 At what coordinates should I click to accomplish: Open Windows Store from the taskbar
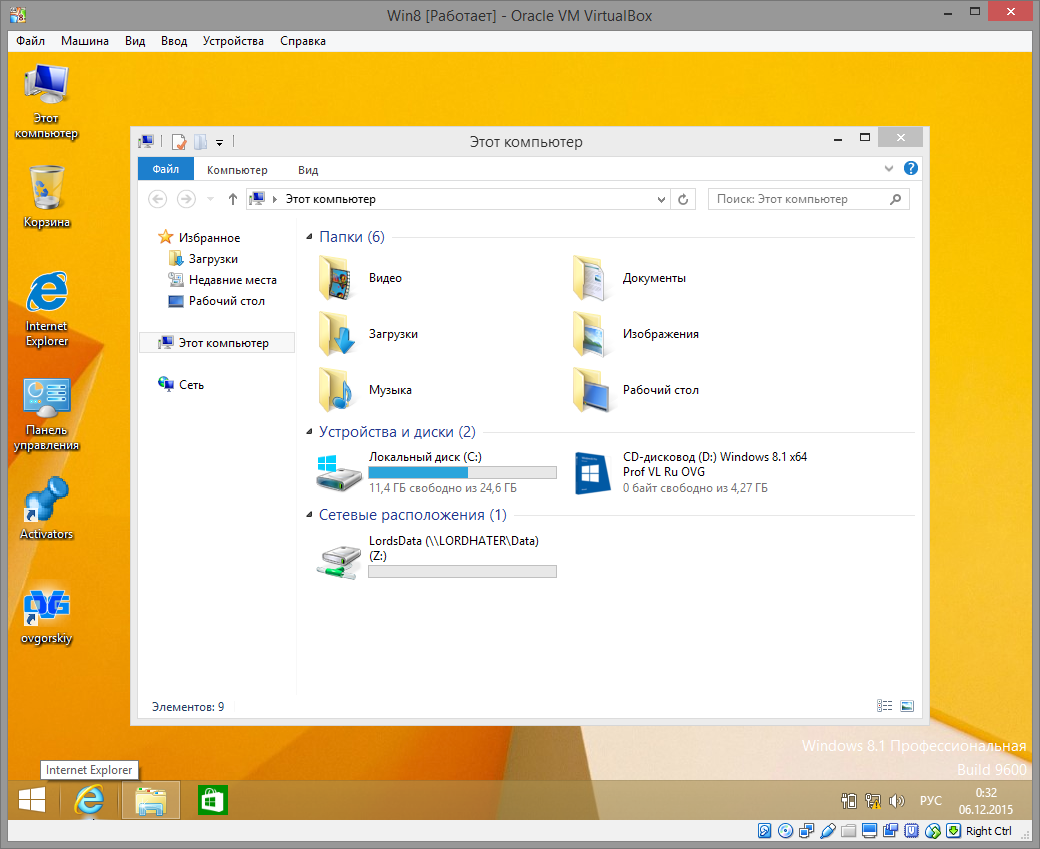pyautogui.click(x=213, y=800)
